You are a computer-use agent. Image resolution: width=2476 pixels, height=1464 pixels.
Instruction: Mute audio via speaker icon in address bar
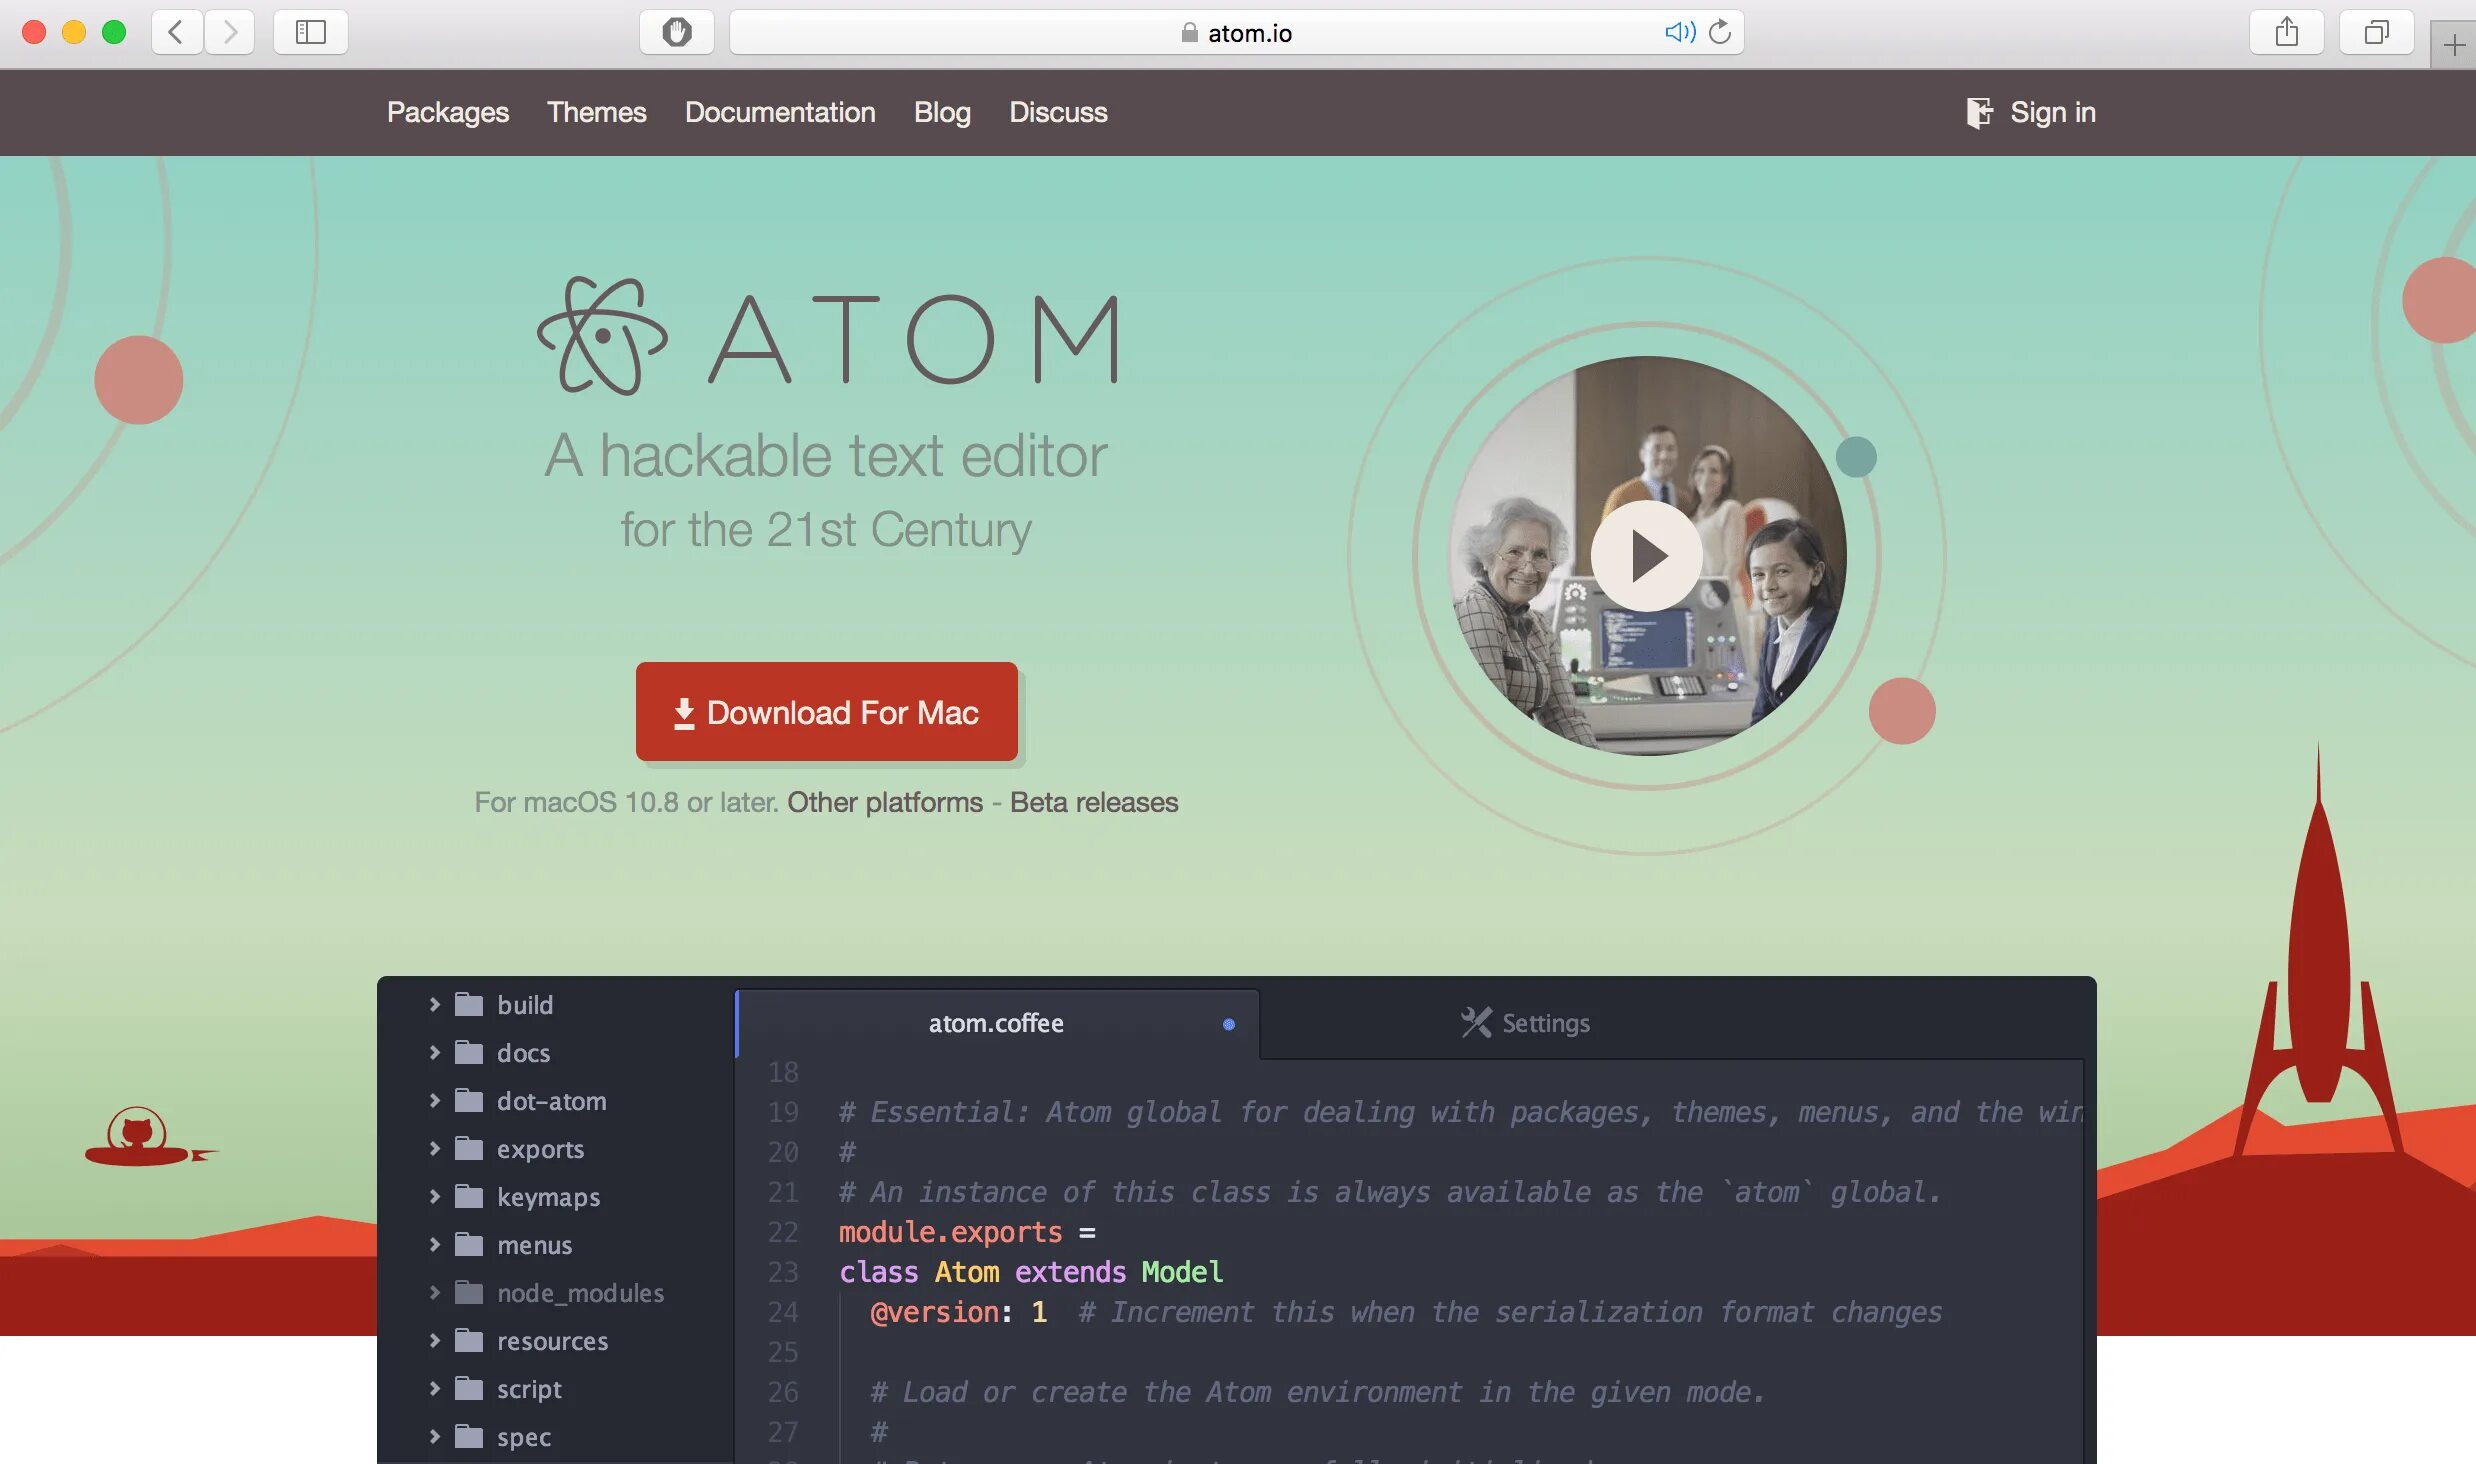1680,32
